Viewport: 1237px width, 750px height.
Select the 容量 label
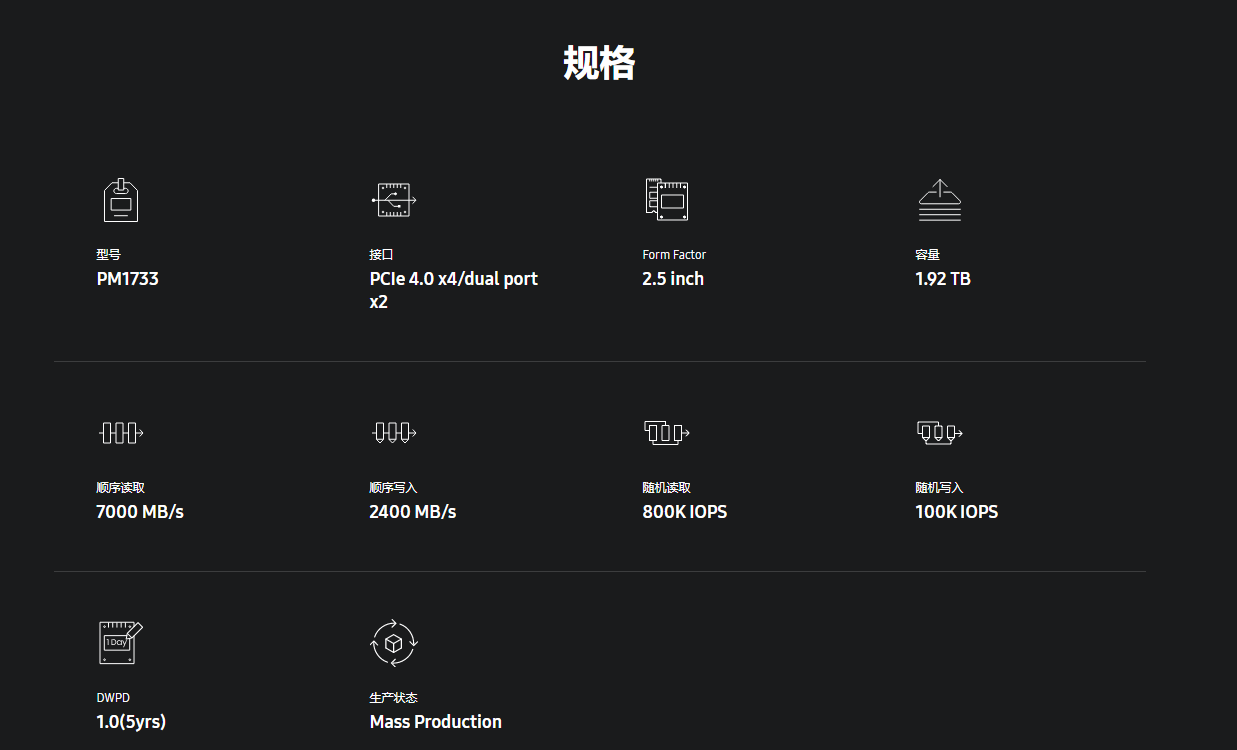[928, 255]
